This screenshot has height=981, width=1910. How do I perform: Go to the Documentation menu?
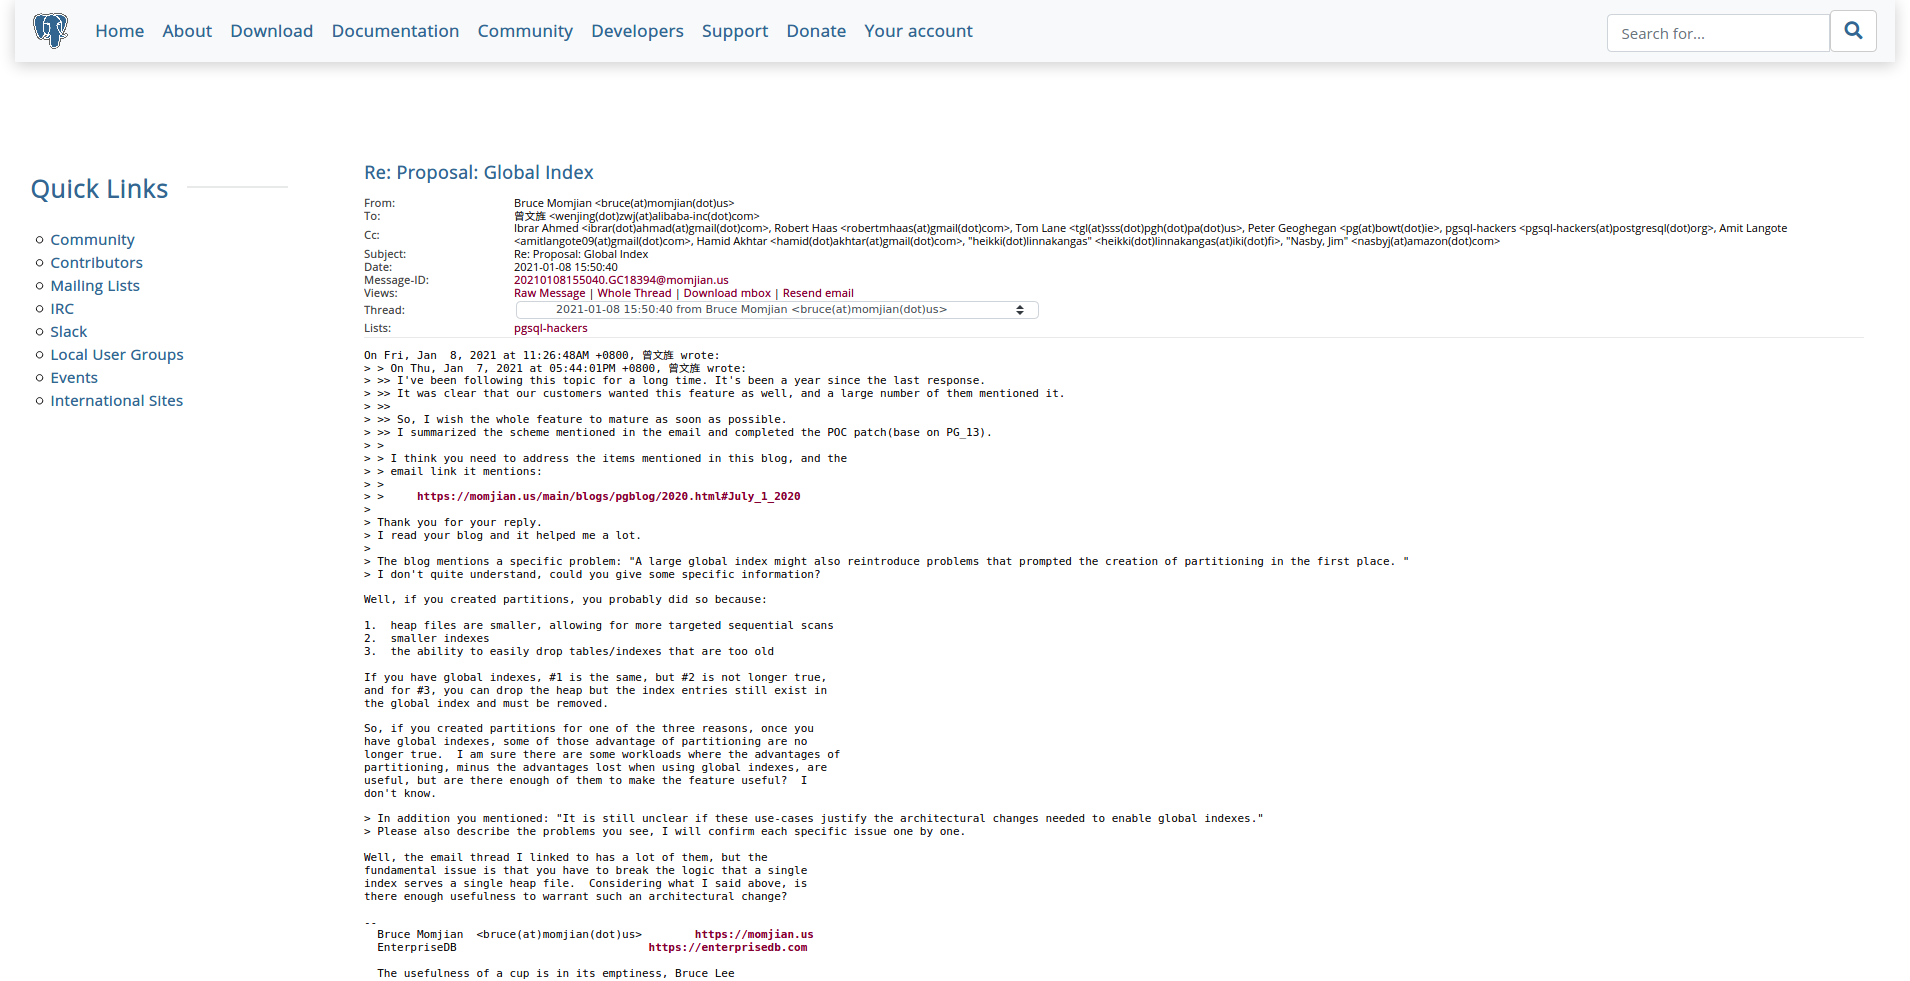395,31
